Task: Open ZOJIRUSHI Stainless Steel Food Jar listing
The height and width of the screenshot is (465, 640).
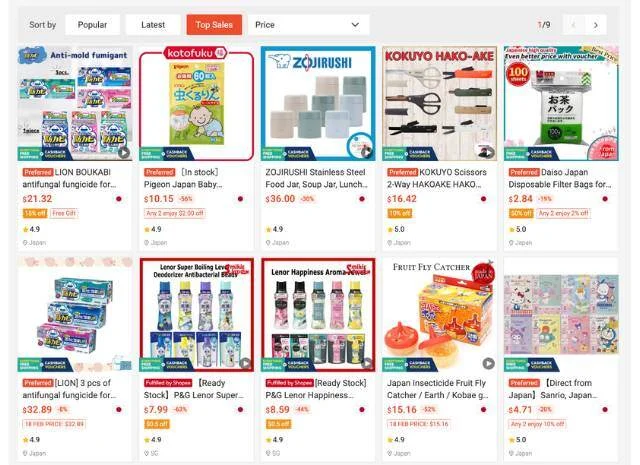Action: [316, 178]
